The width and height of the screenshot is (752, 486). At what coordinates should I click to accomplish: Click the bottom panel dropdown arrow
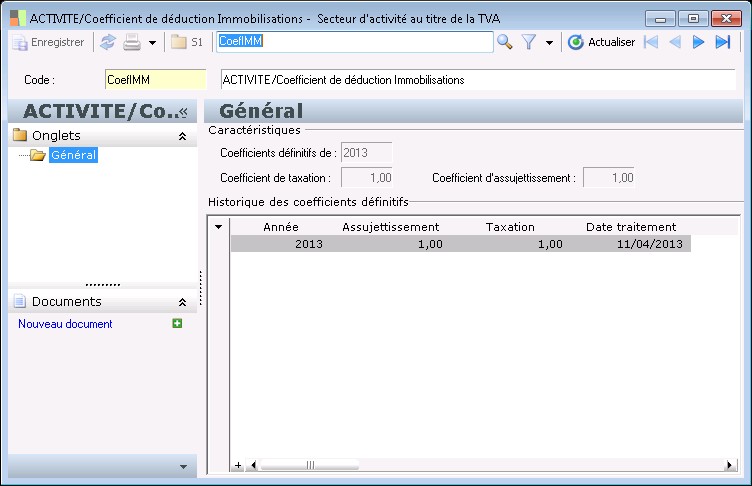[183, 466]
